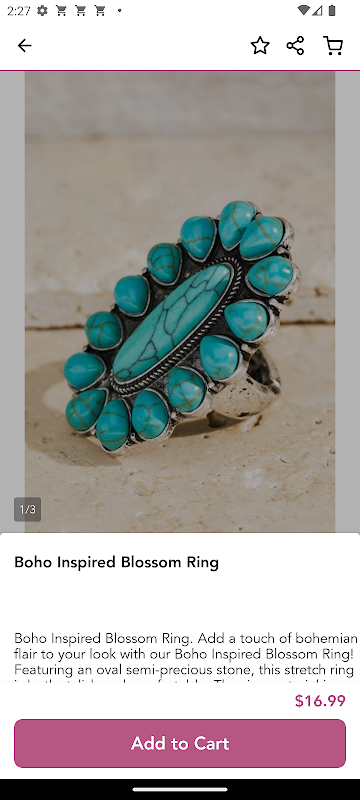Add the ring to your cart
Image resolution: width=360 pixels, height=800 pixels.
180,743
